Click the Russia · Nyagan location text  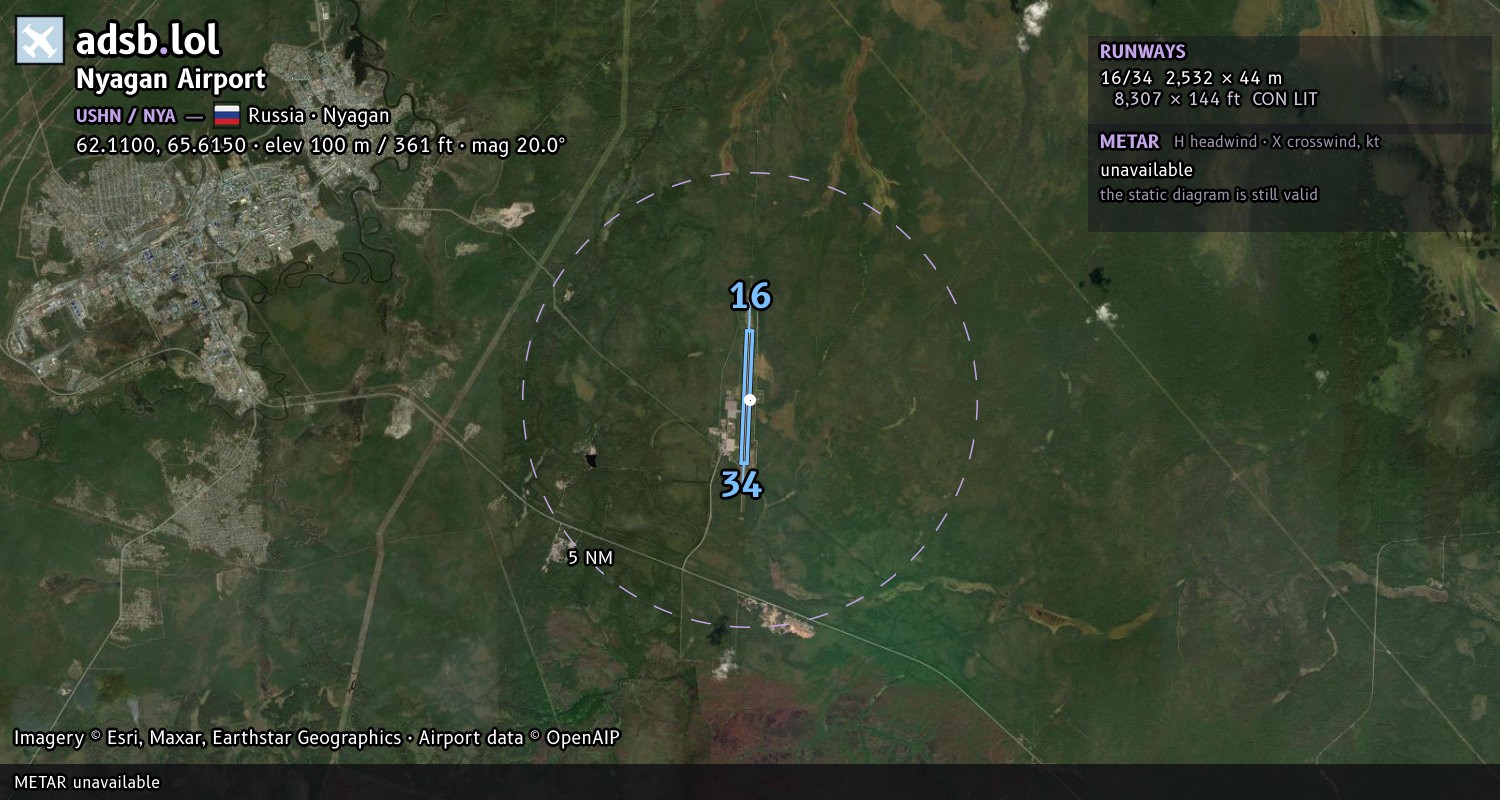pyautogui.click(x=319, y=115)
